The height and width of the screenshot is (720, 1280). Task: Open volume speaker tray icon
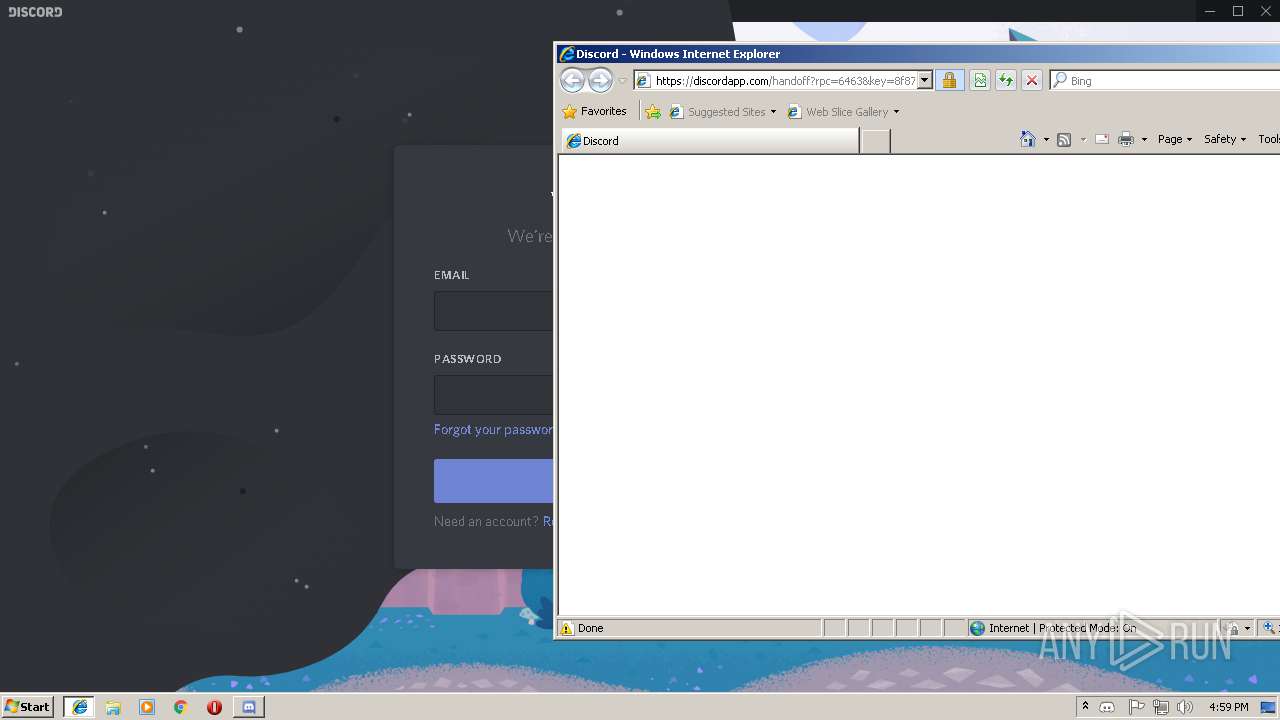1185,707
